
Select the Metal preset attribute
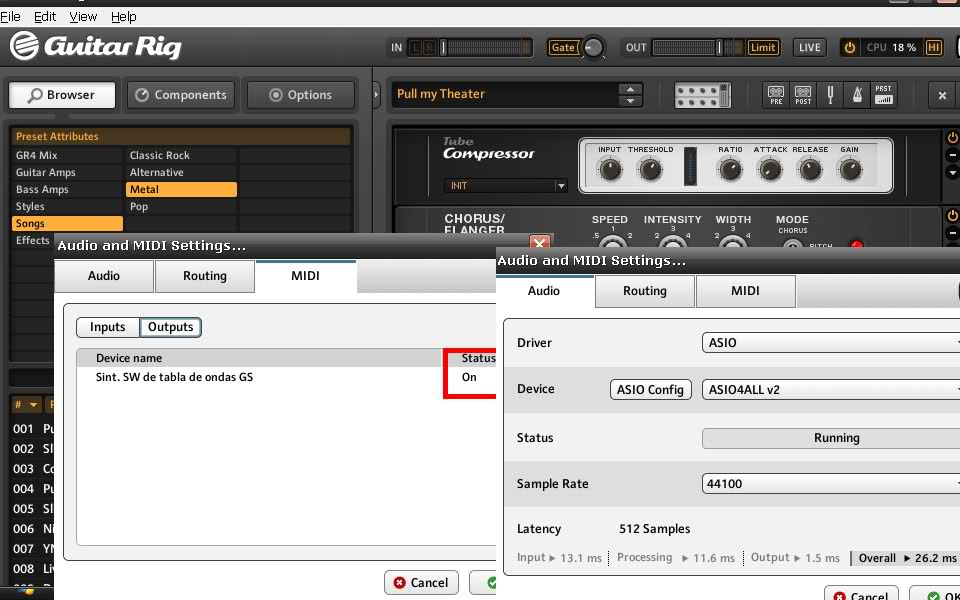pyautogui.click(x=181, y=190)
